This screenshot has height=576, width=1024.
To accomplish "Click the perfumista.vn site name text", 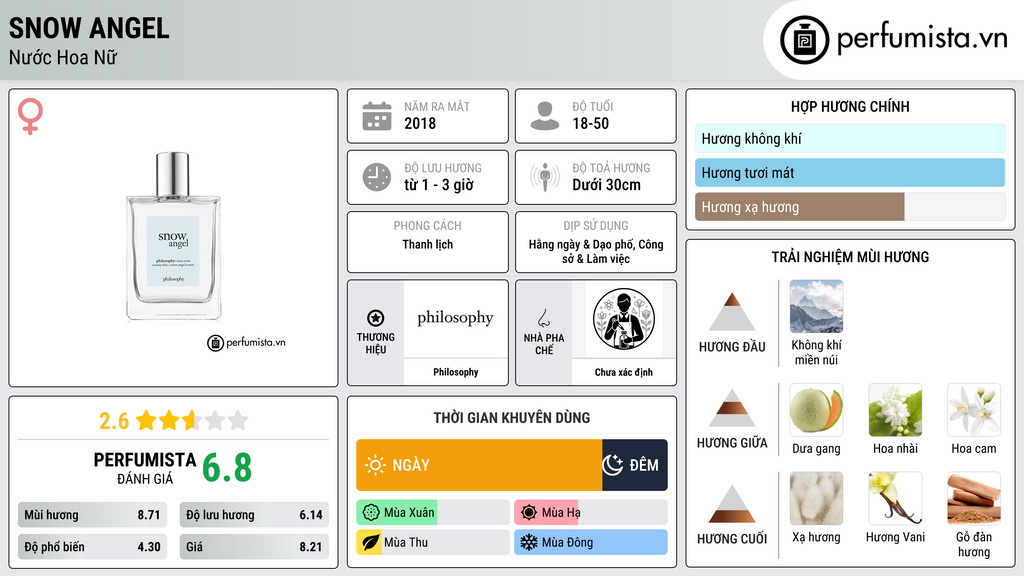I will tap(922, 39).
